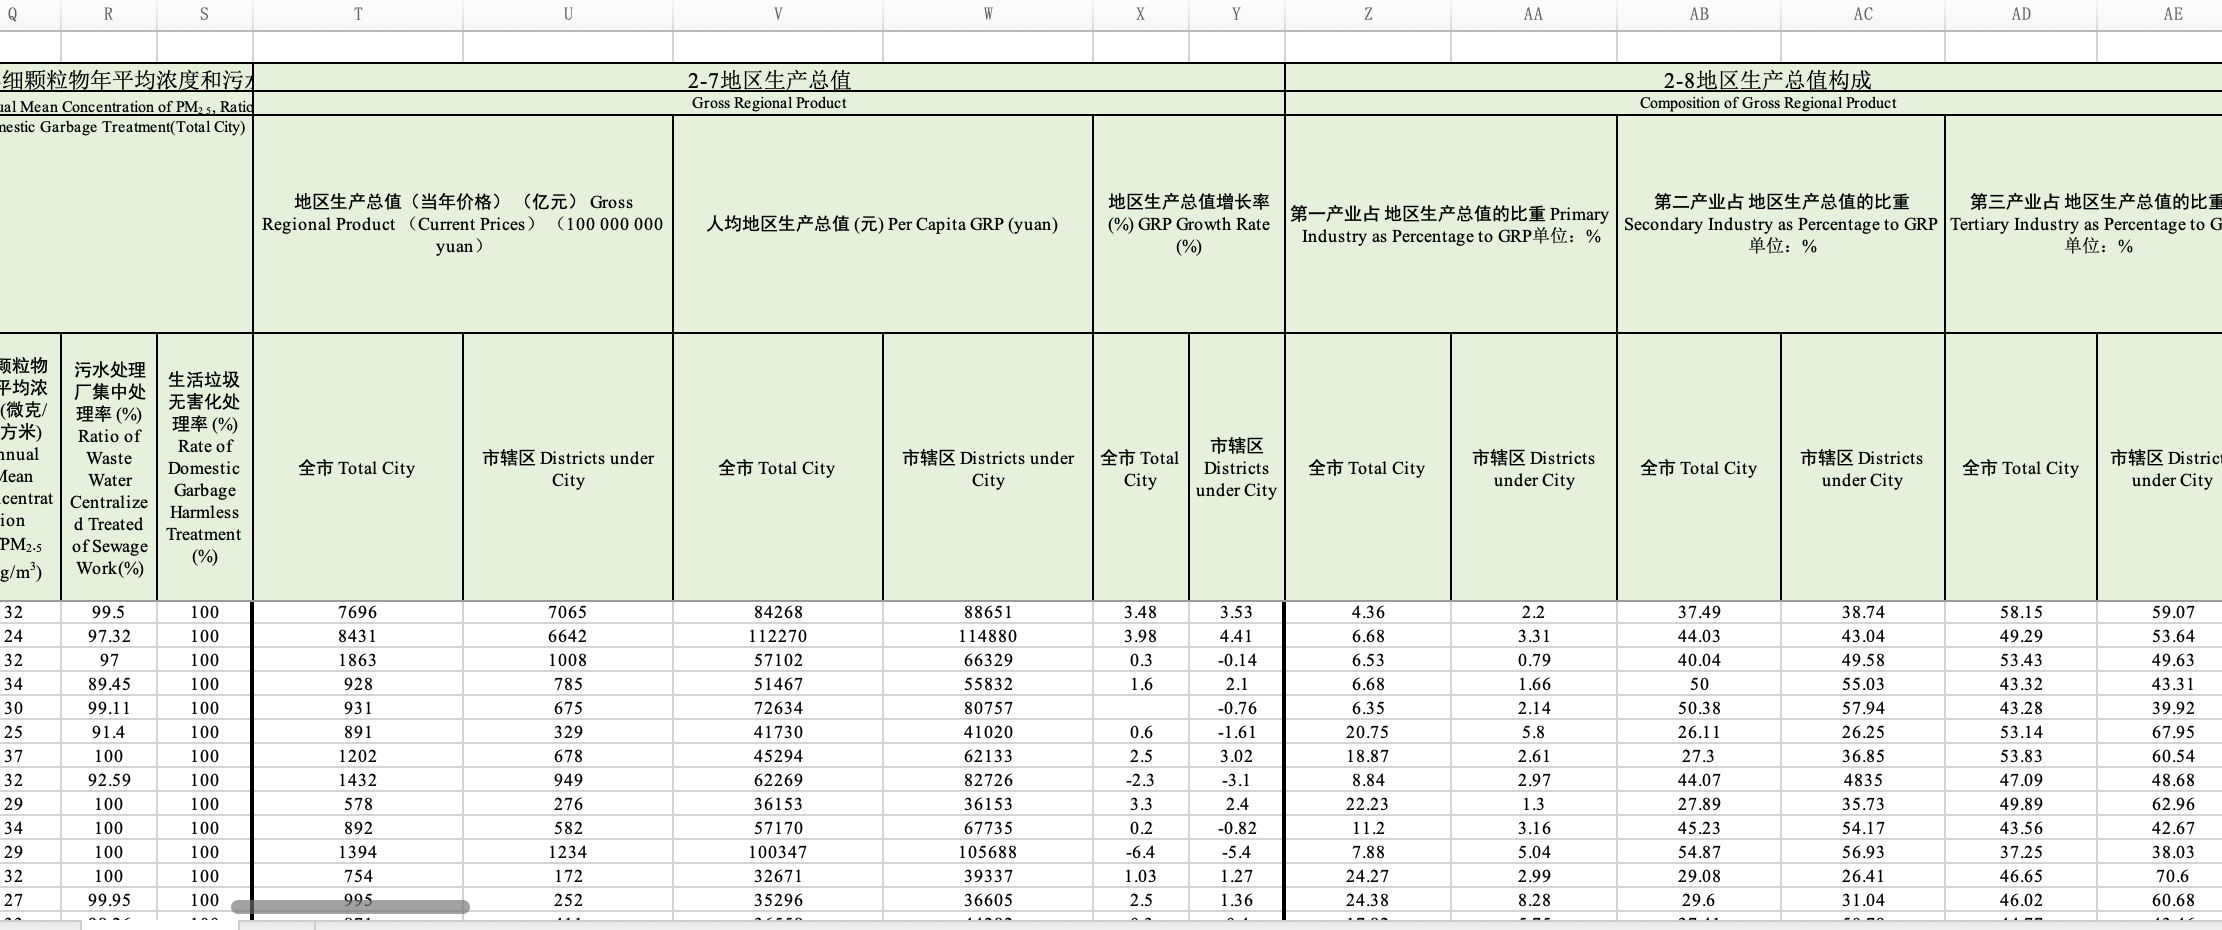Select the cell with value 7065
The height and width of the screenshot is (930, 2222).
[x=568, y=612]
